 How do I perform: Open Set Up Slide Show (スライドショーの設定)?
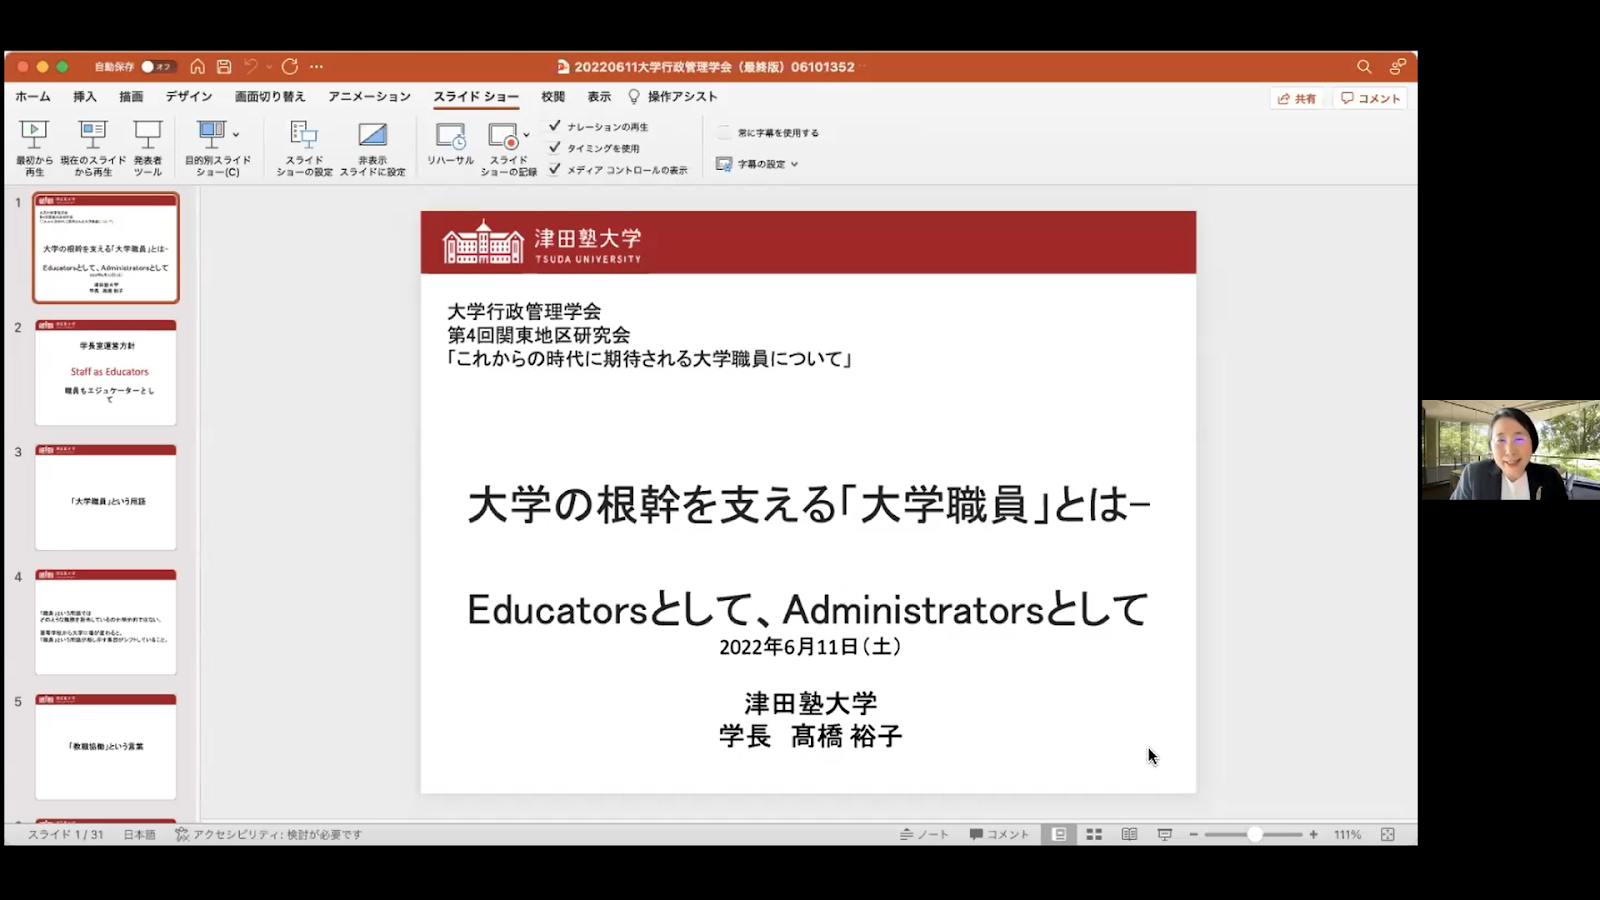point(304,147)
